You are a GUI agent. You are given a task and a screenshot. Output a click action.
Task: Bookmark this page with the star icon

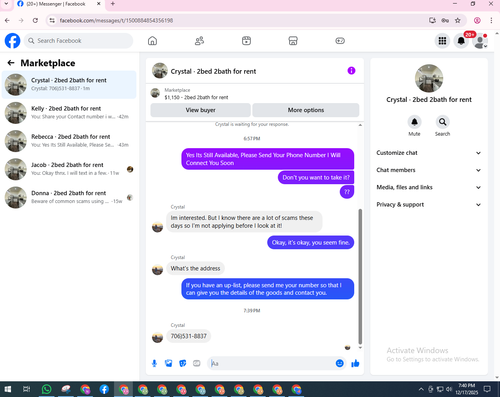[x=458, y=20]
